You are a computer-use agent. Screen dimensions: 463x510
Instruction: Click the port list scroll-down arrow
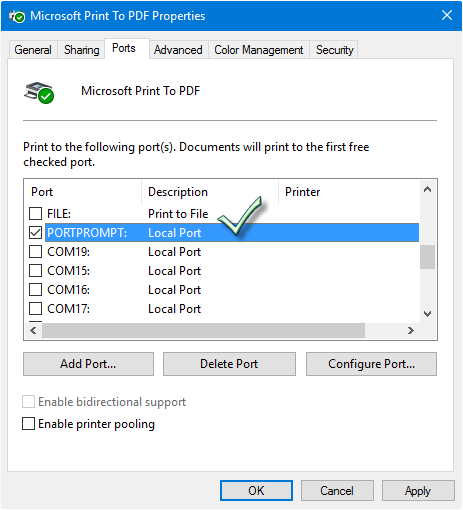(428, 314)
